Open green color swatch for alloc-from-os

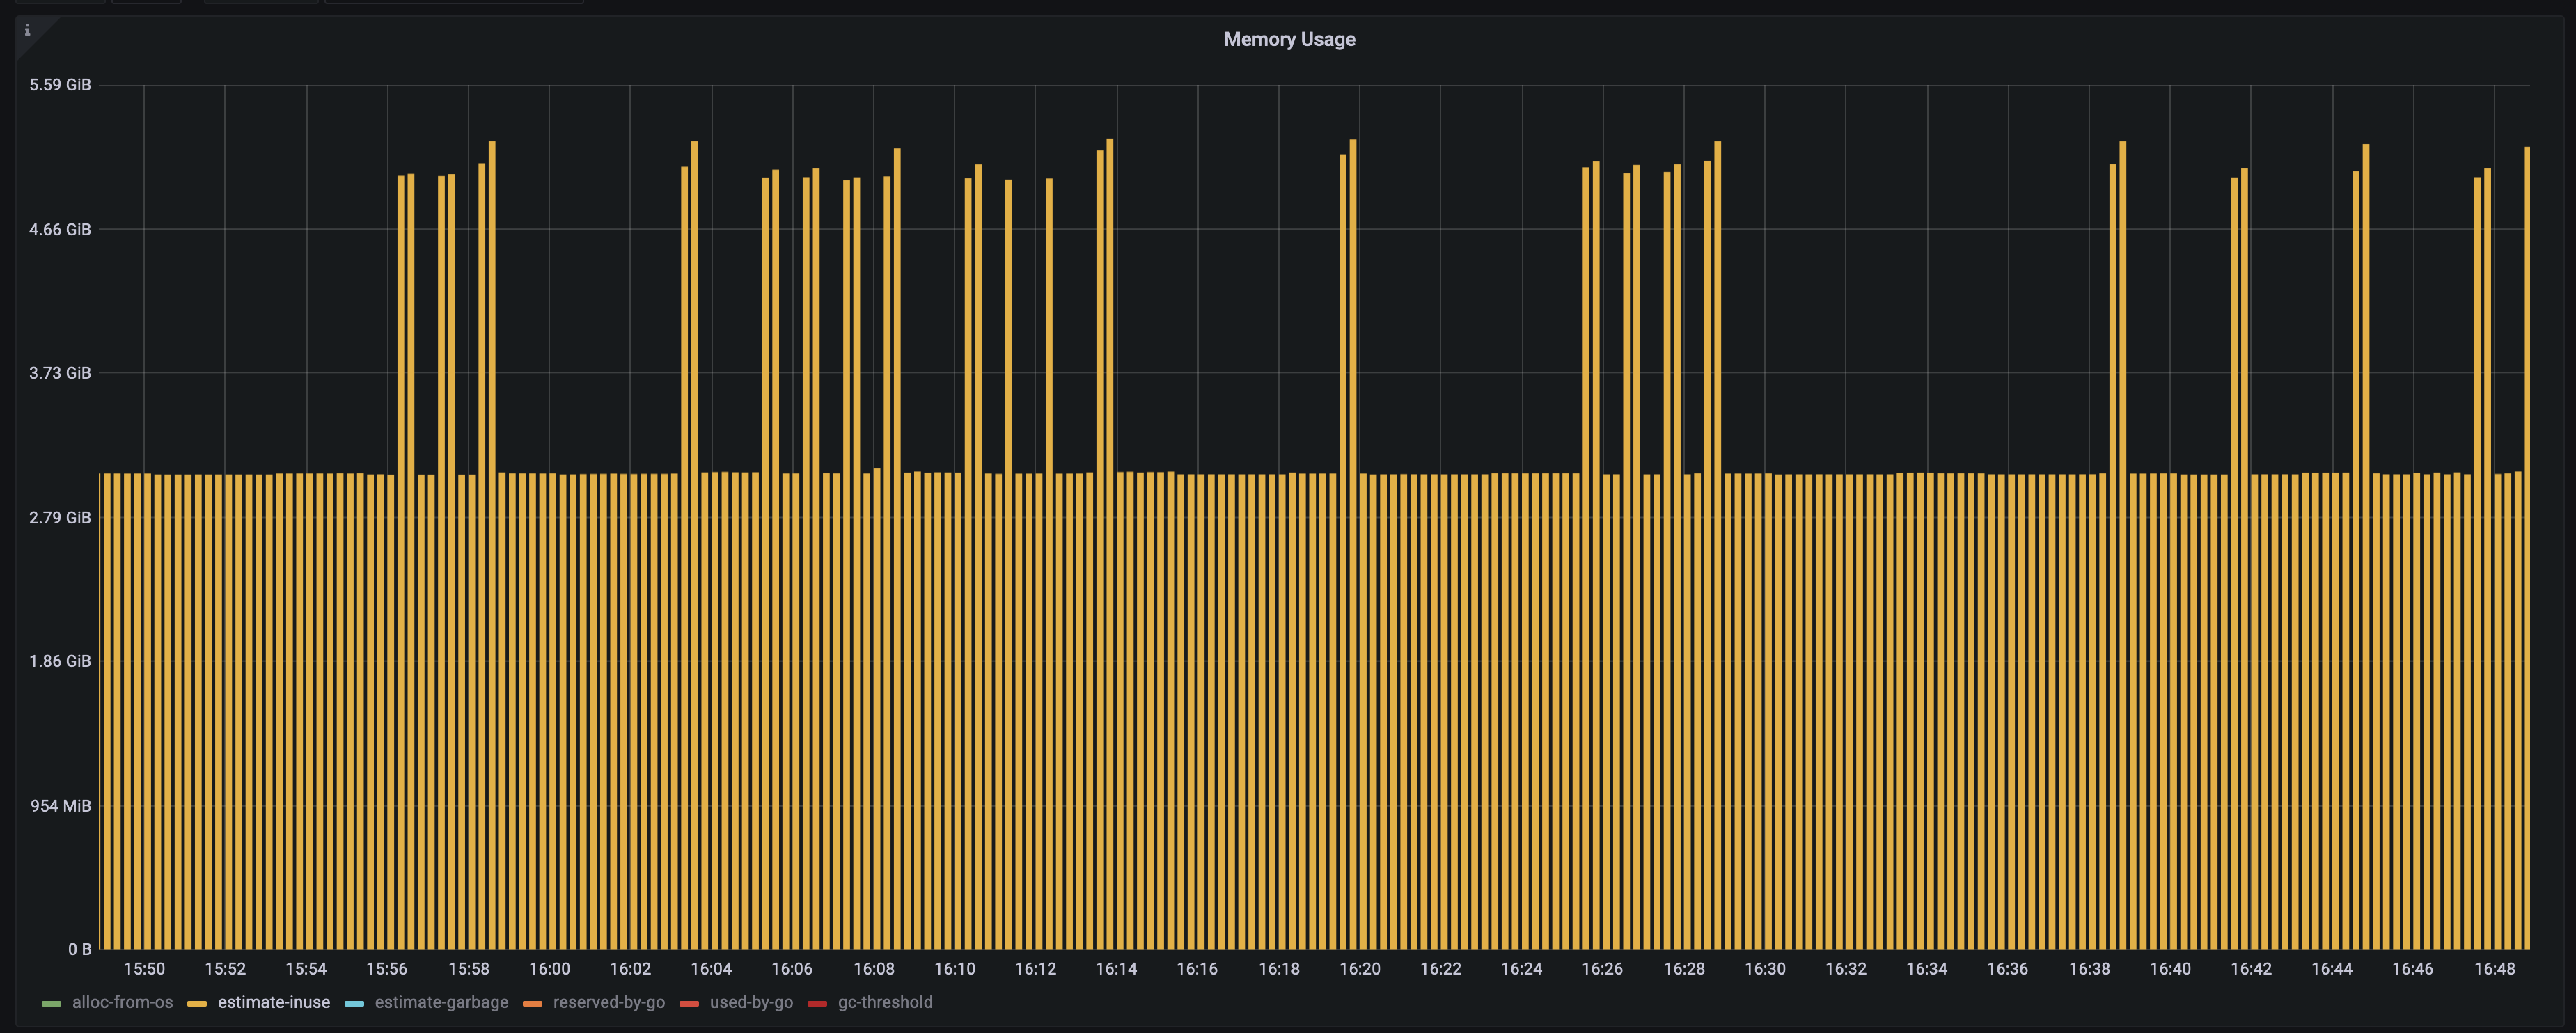[52, 1003]
